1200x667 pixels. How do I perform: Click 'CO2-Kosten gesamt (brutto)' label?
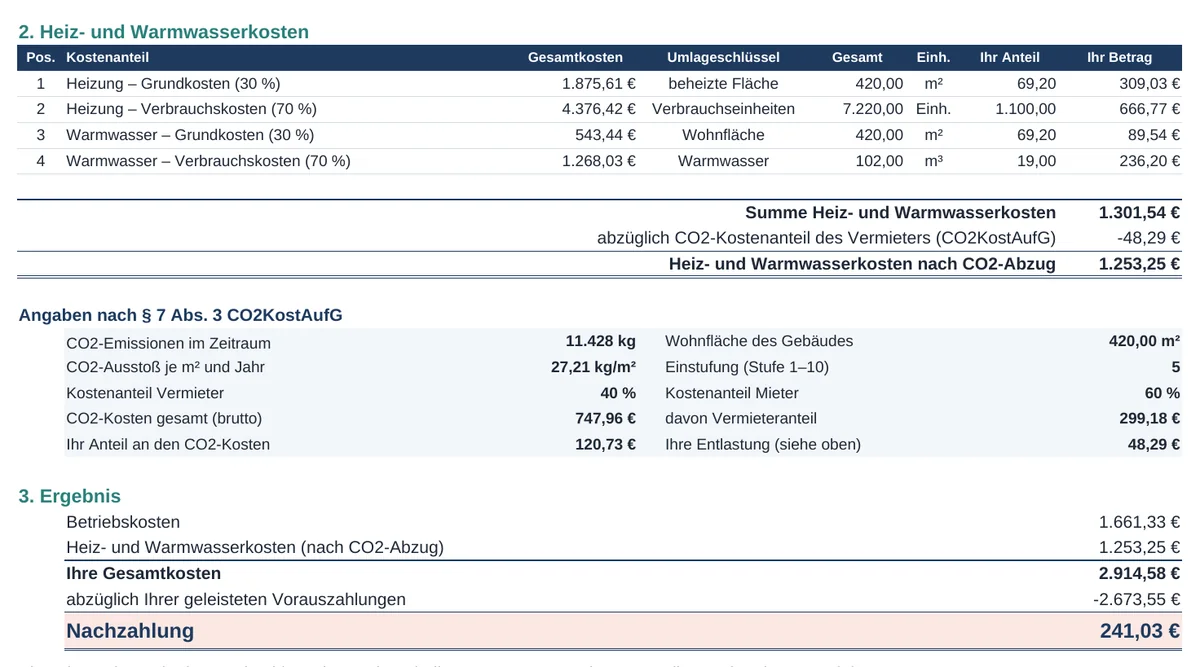tap(164, 418)
